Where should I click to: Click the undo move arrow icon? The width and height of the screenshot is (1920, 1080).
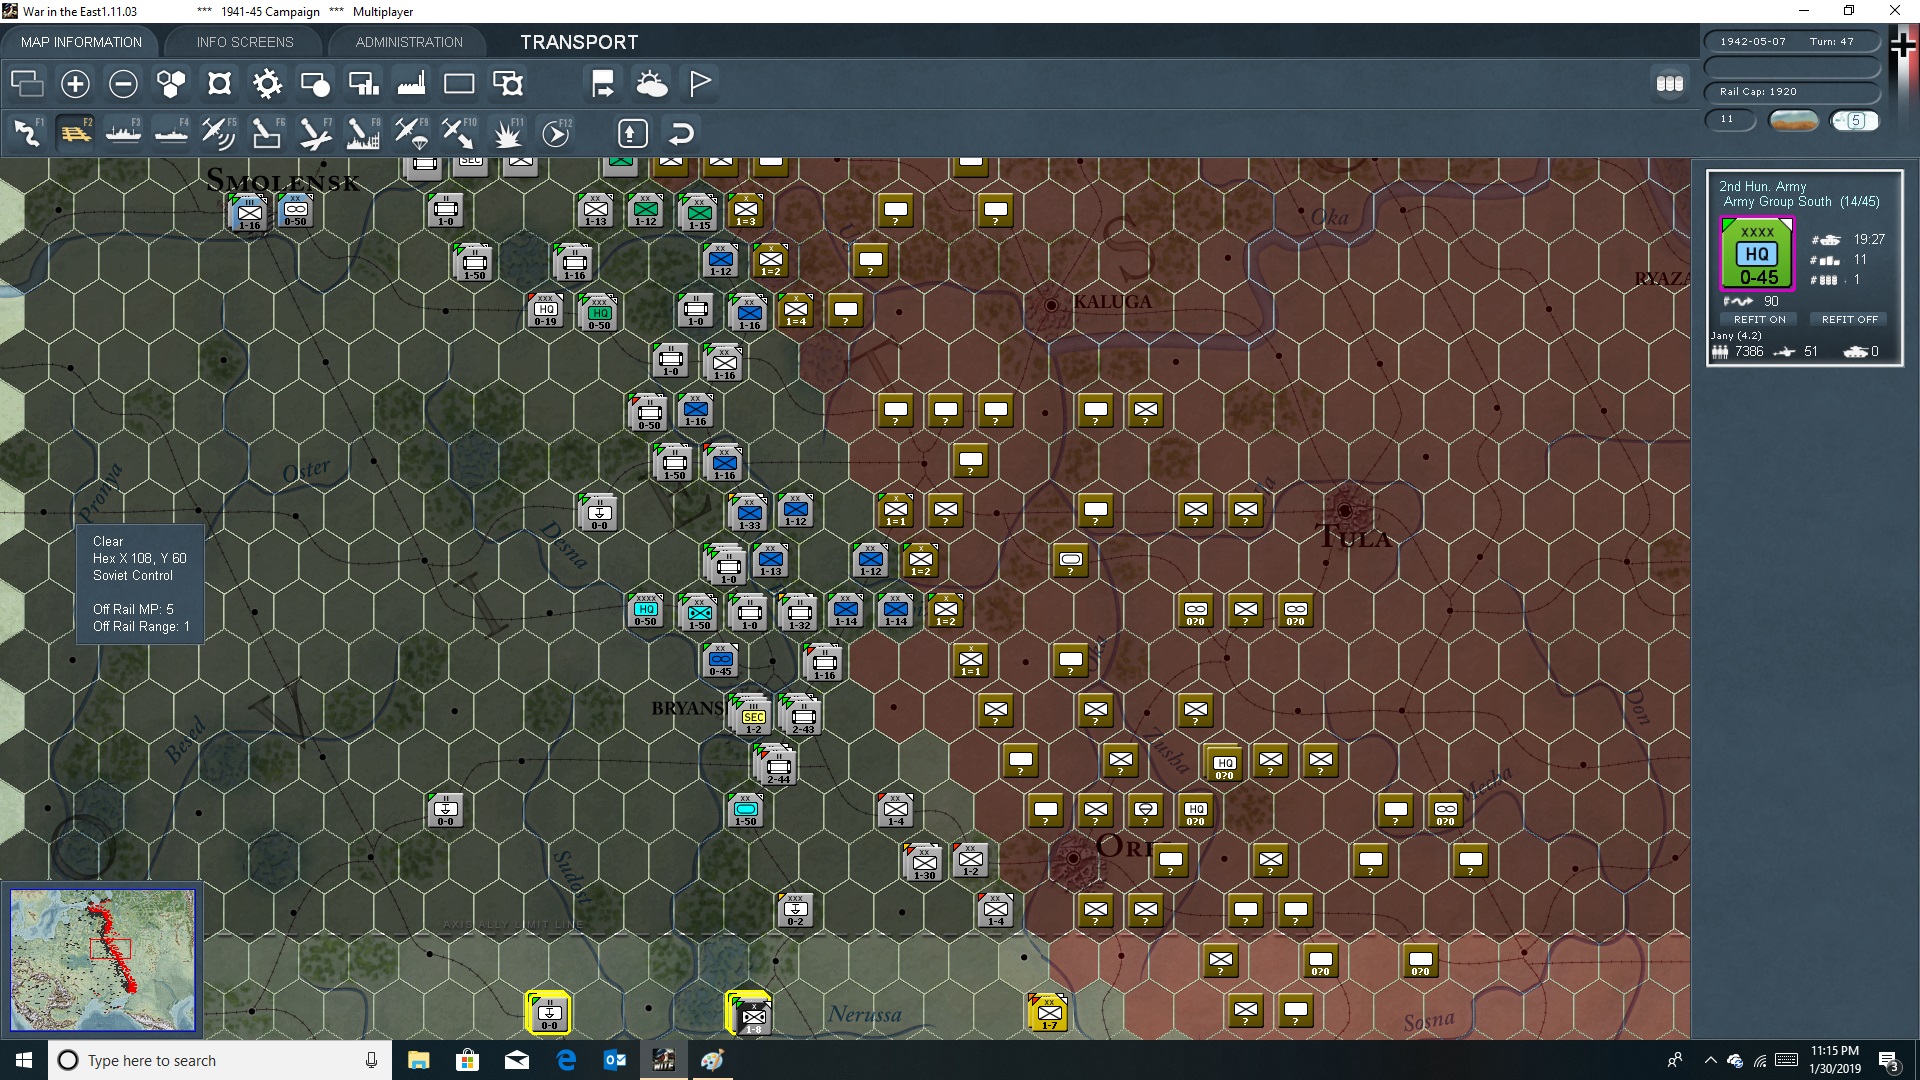681,132
